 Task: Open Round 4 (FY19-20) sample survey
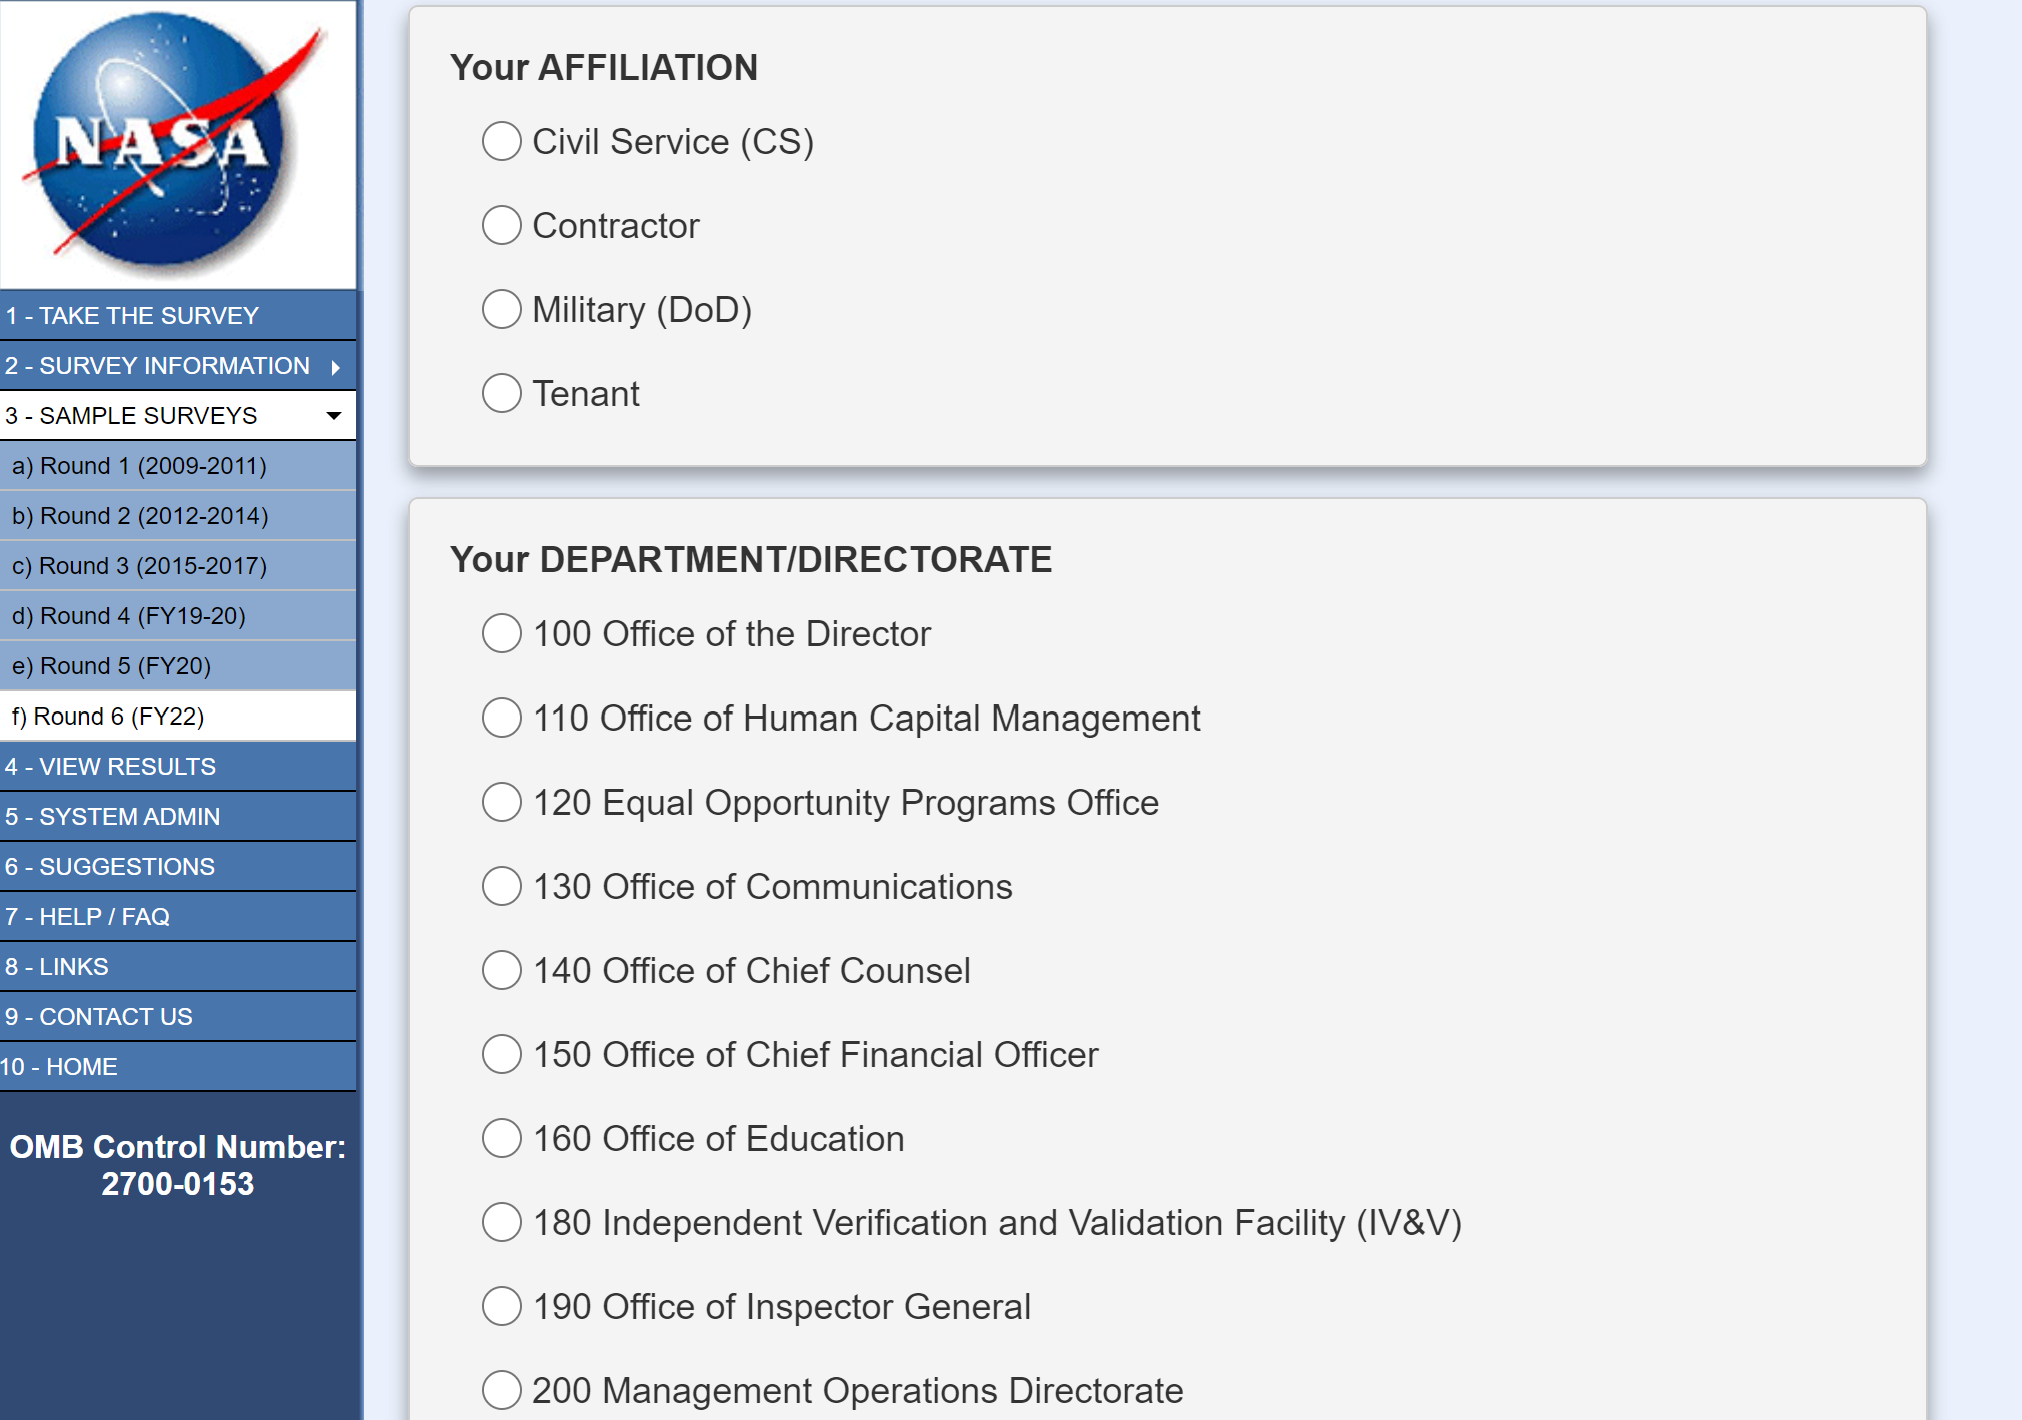tap(128, 616)
